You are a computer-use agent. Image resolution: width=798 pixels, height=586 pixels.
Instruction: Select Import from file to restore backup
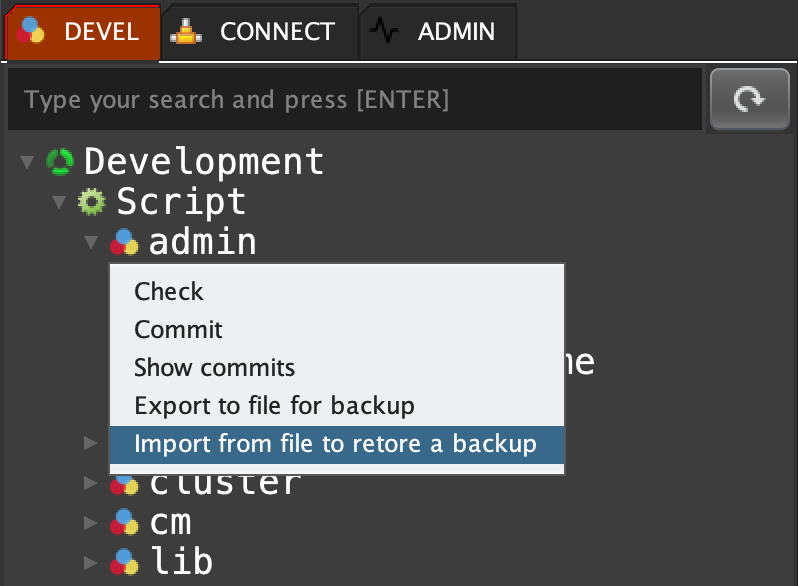[335, 444]
